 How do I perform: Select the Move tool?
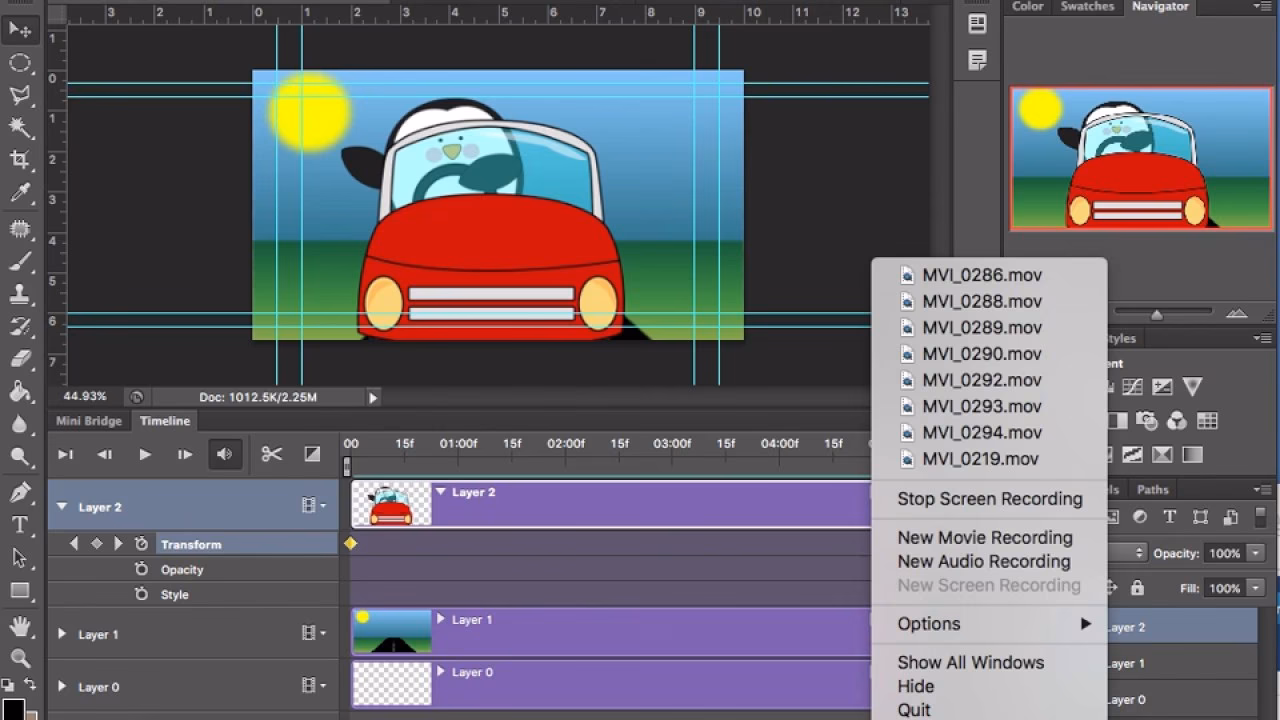[x=21, y=30]
